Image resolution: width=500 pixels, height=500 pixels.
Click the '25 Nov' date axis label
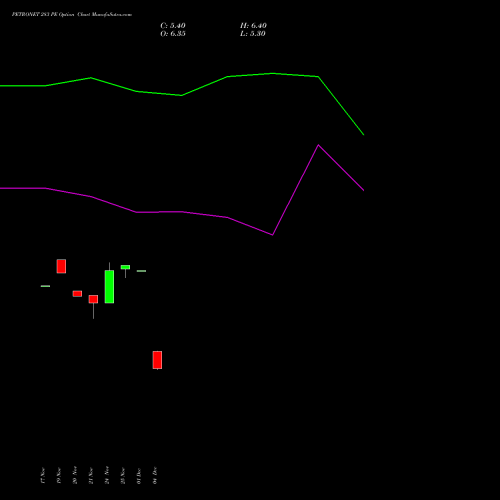click(x=123, y=475)
